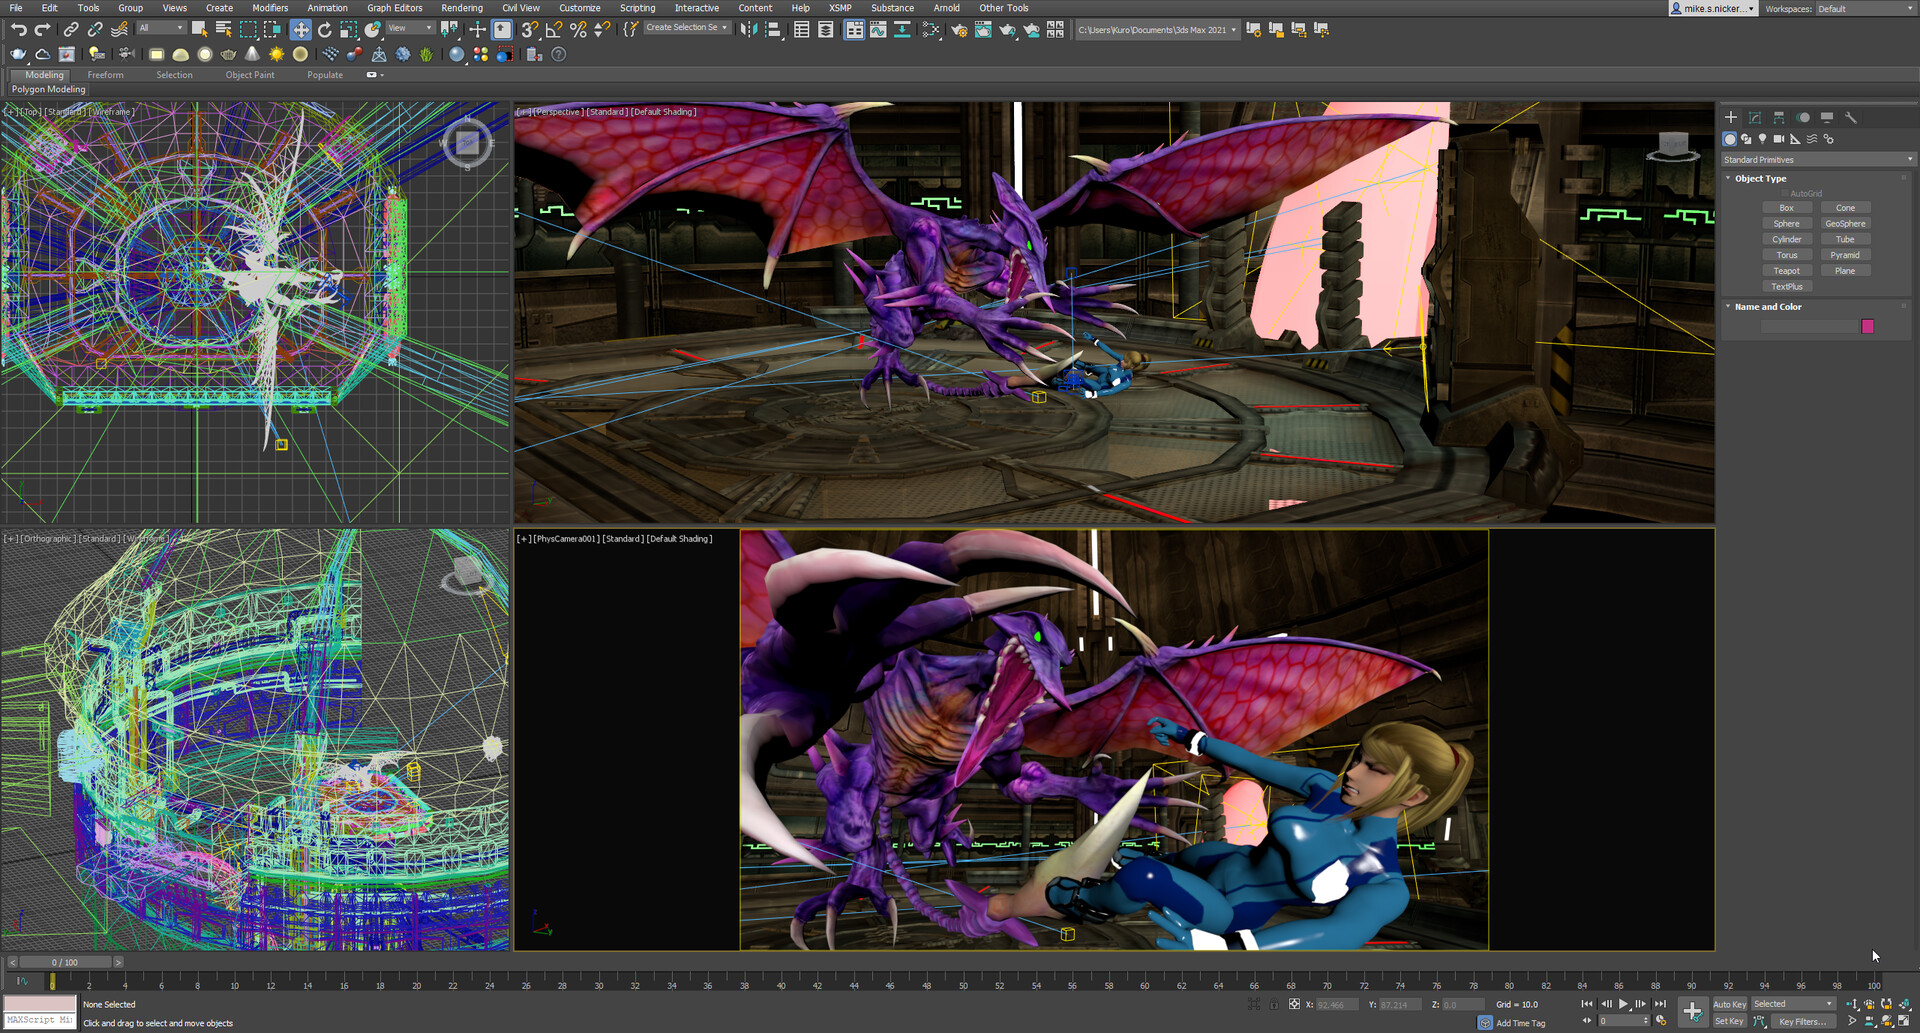
Task: Switch to the Modify command panel icon
Action: coord(1756,117)
